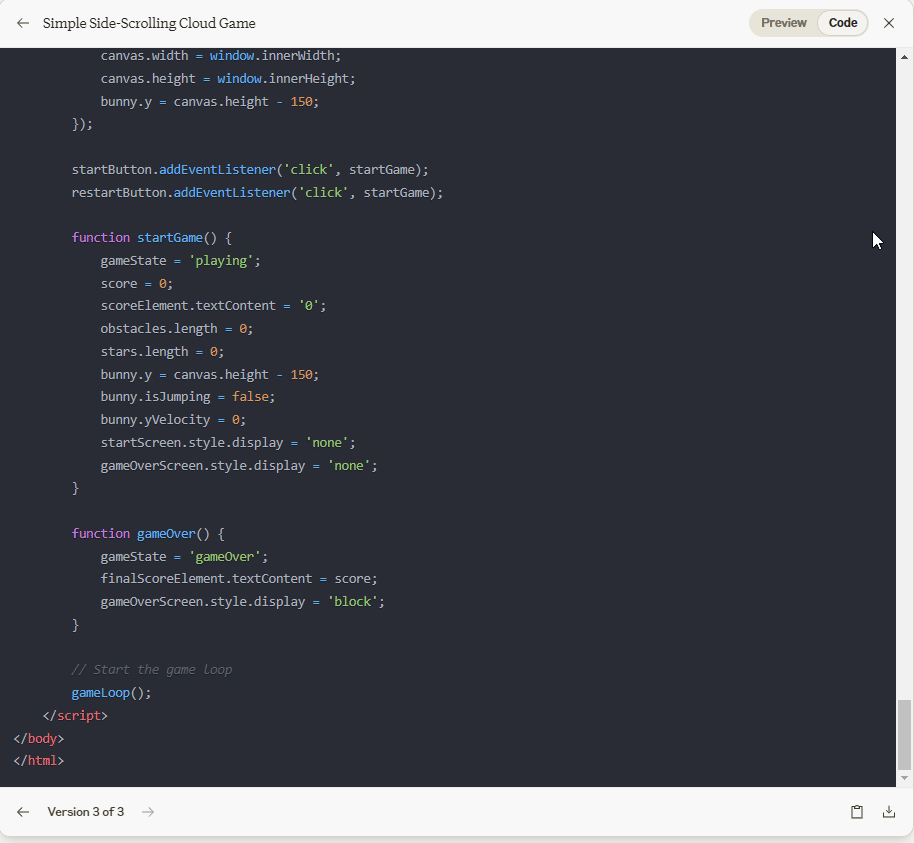Click the next version arrow

pos(148,812)
